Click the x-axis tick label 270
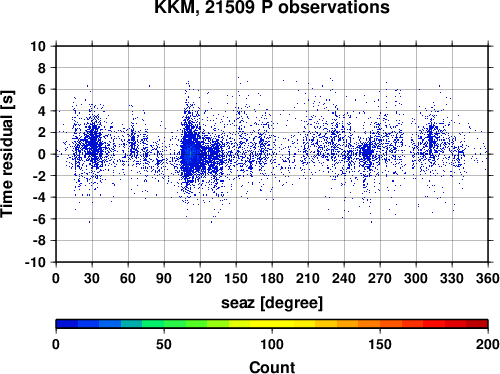 pos(380,278)
